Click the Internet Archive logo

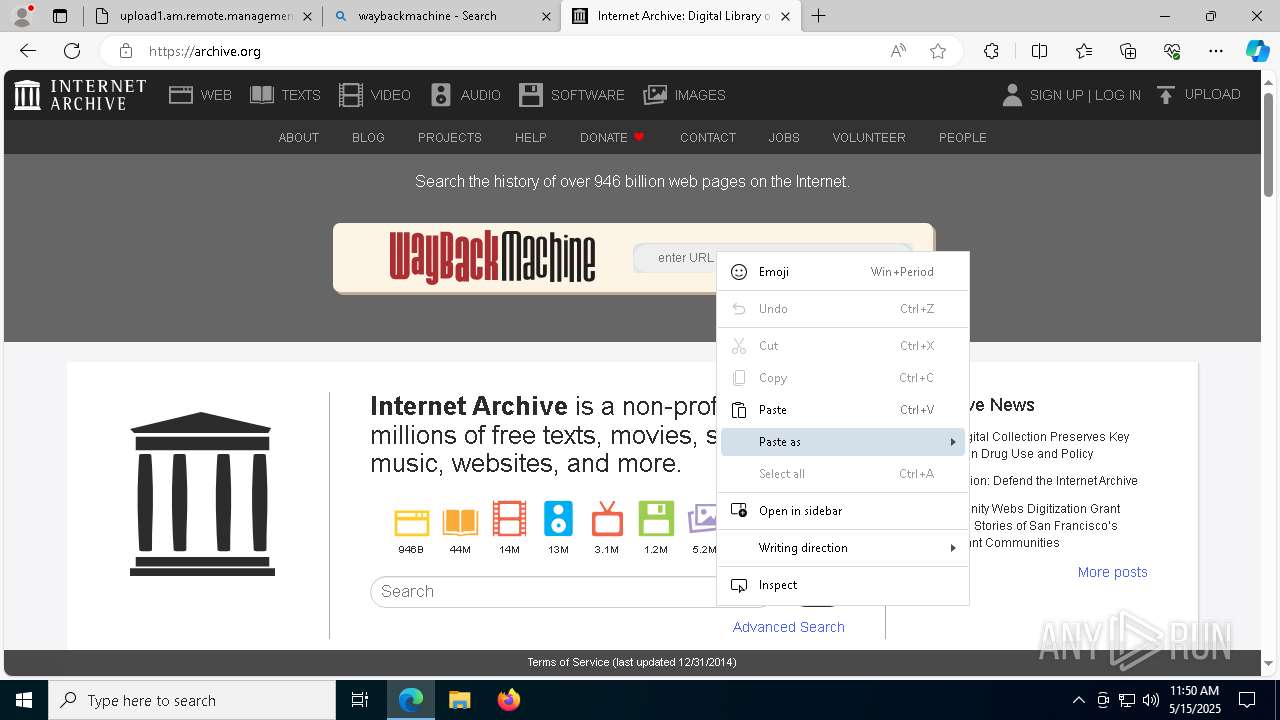tap(80, 95)
